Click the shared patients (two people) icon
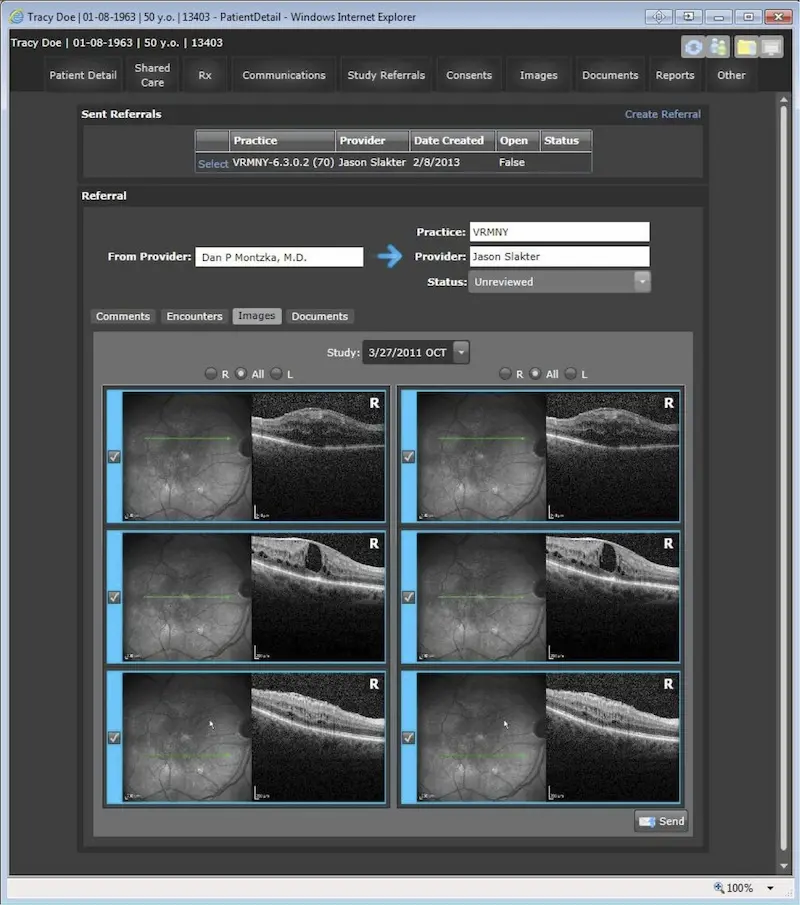This screenshot has height=905, width=800. (718, 47)
